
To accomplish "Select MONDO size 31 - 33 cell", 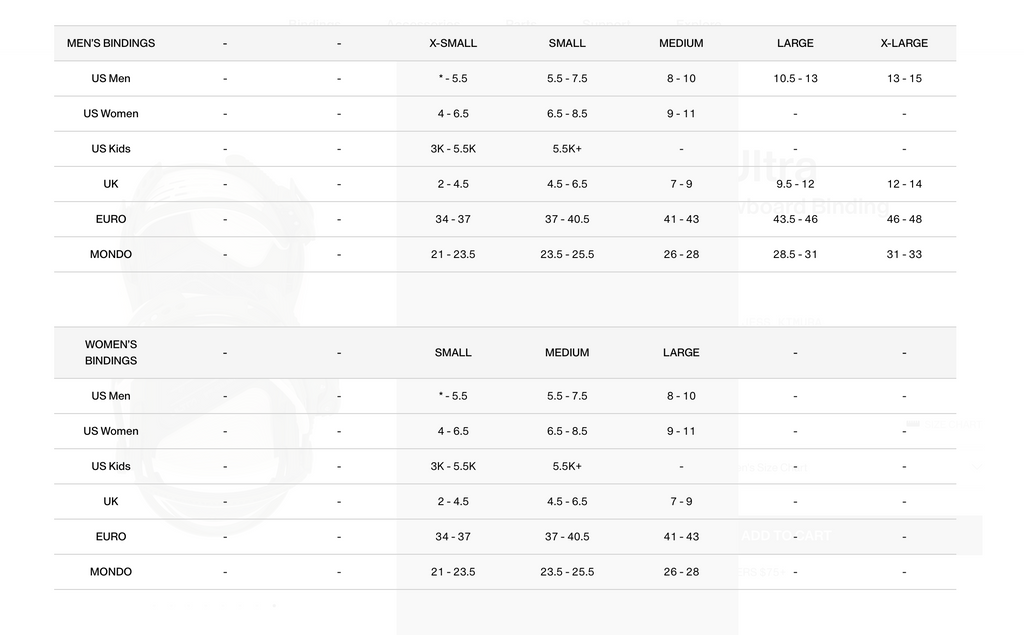I will pyautogui.click(x=904, y=255).
